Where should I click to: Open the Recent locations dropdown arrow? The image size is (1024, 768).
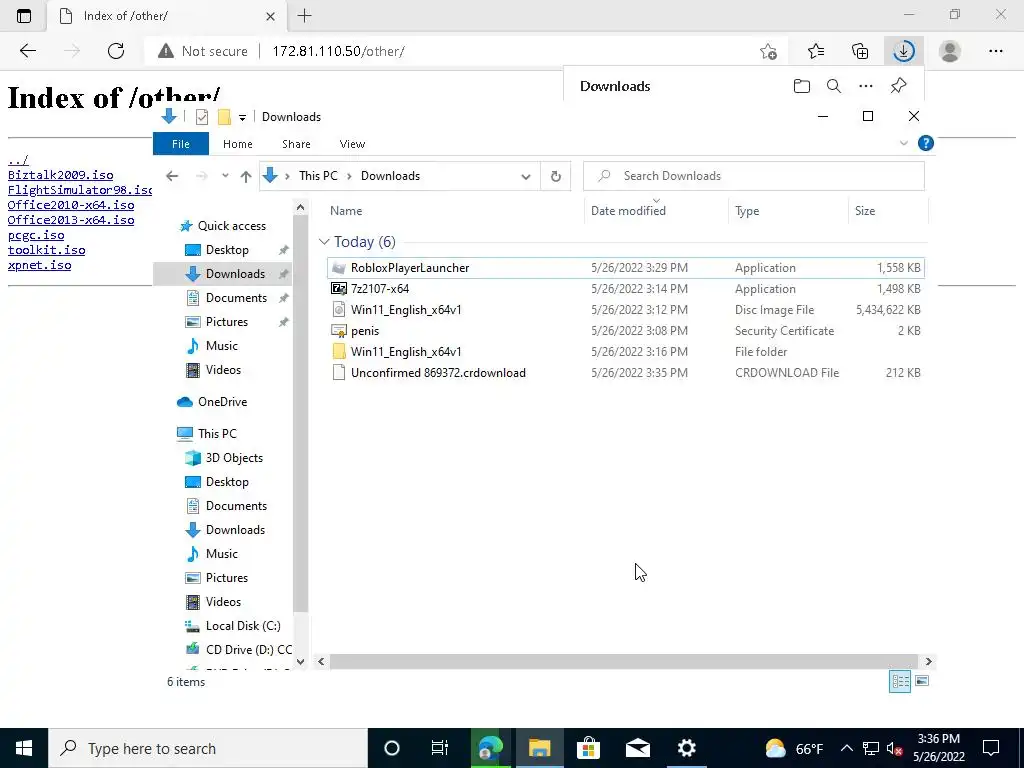click(x=225, y=176)
